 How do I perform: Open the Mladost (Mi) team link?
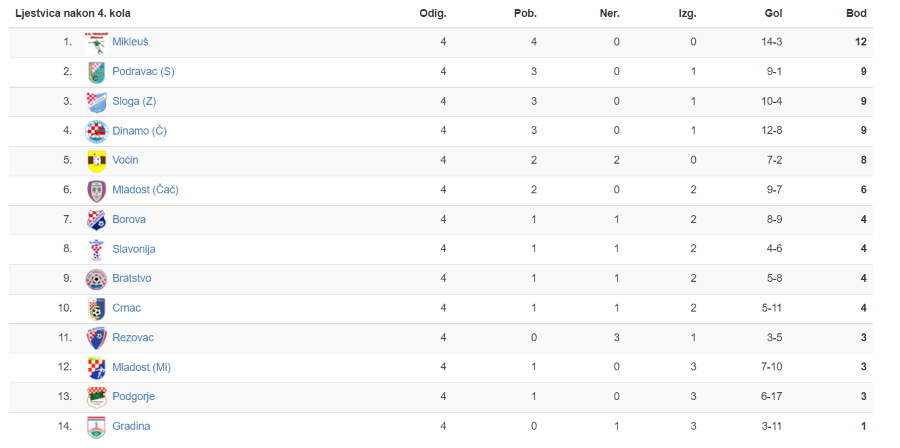(x=141, y=367)
